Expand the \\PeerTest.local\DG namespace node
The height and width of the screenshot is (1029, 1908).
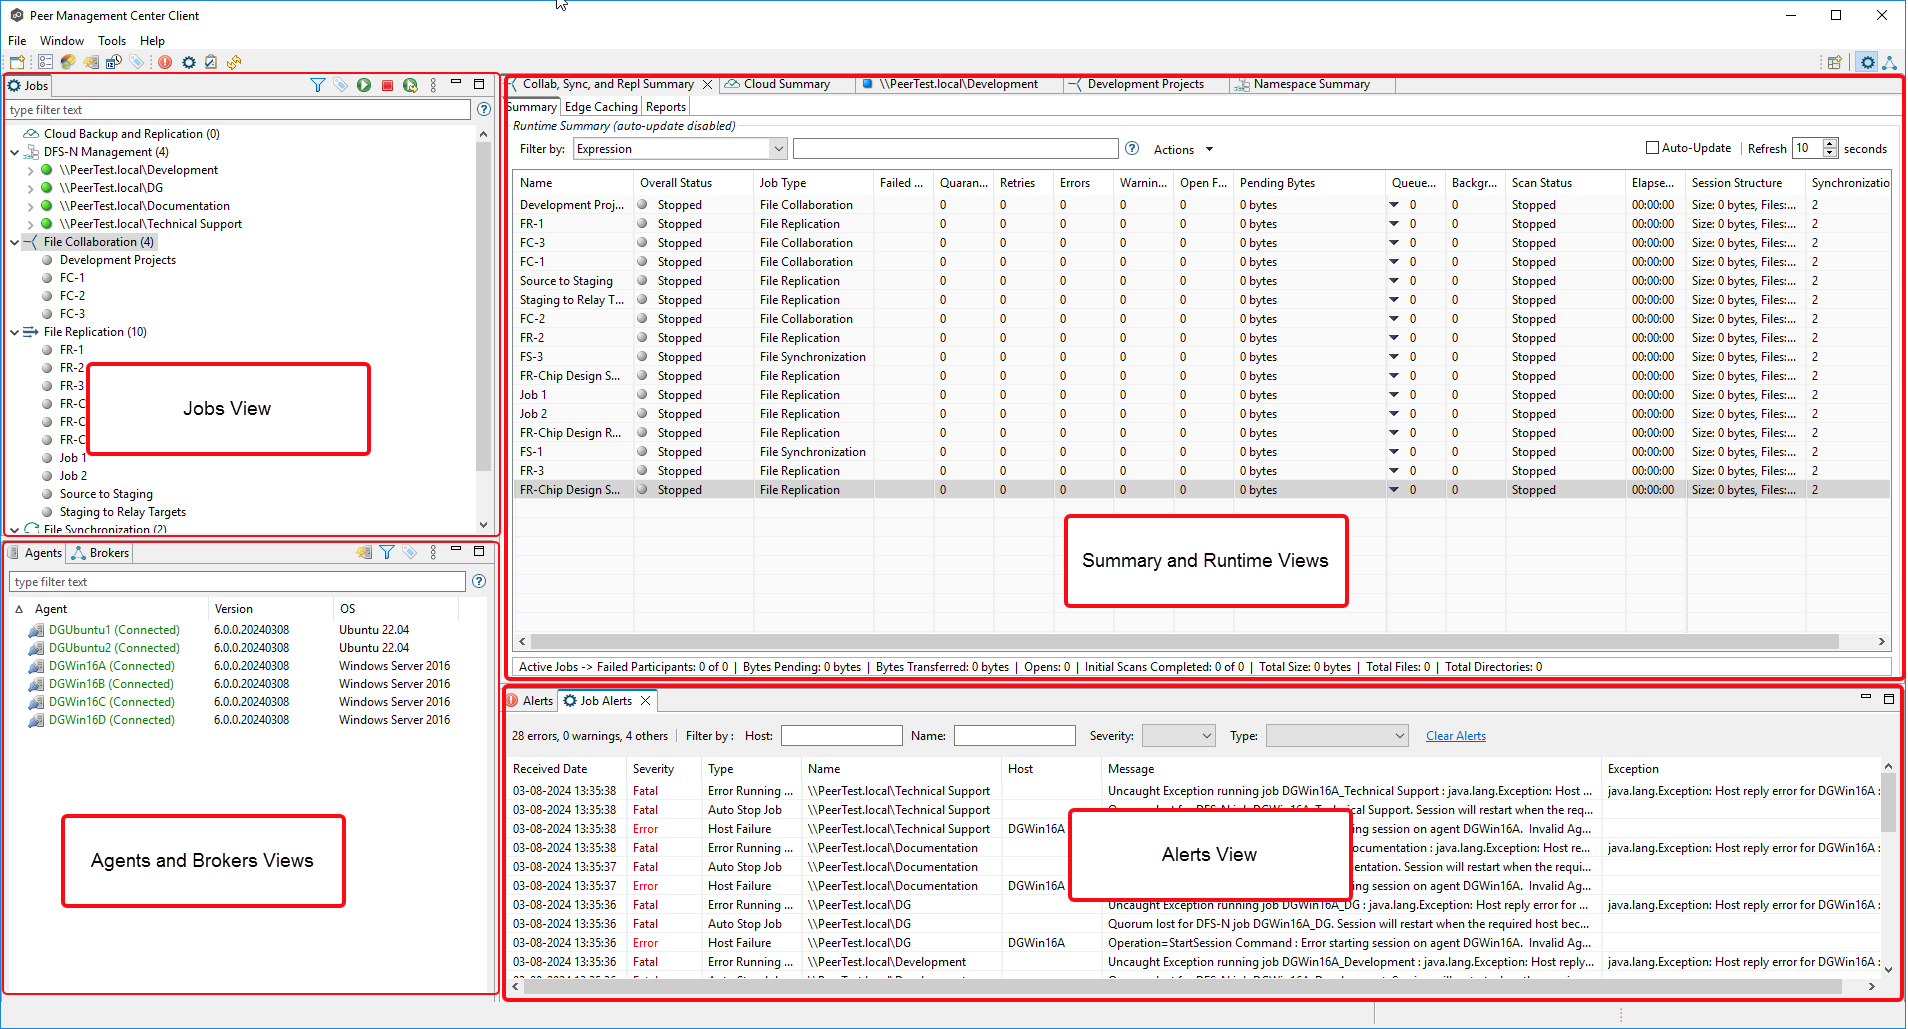tap(30, 188)
